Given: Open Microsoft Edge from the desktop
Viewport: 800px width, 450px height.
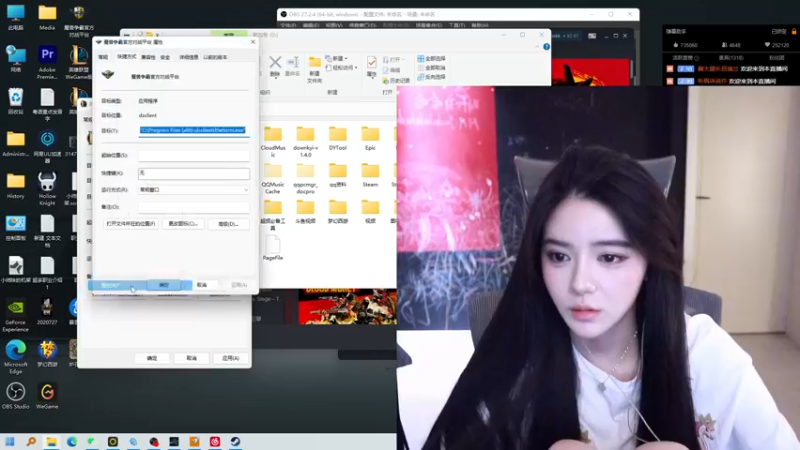Looking at the screenshot, I should (x=15, y=357).
